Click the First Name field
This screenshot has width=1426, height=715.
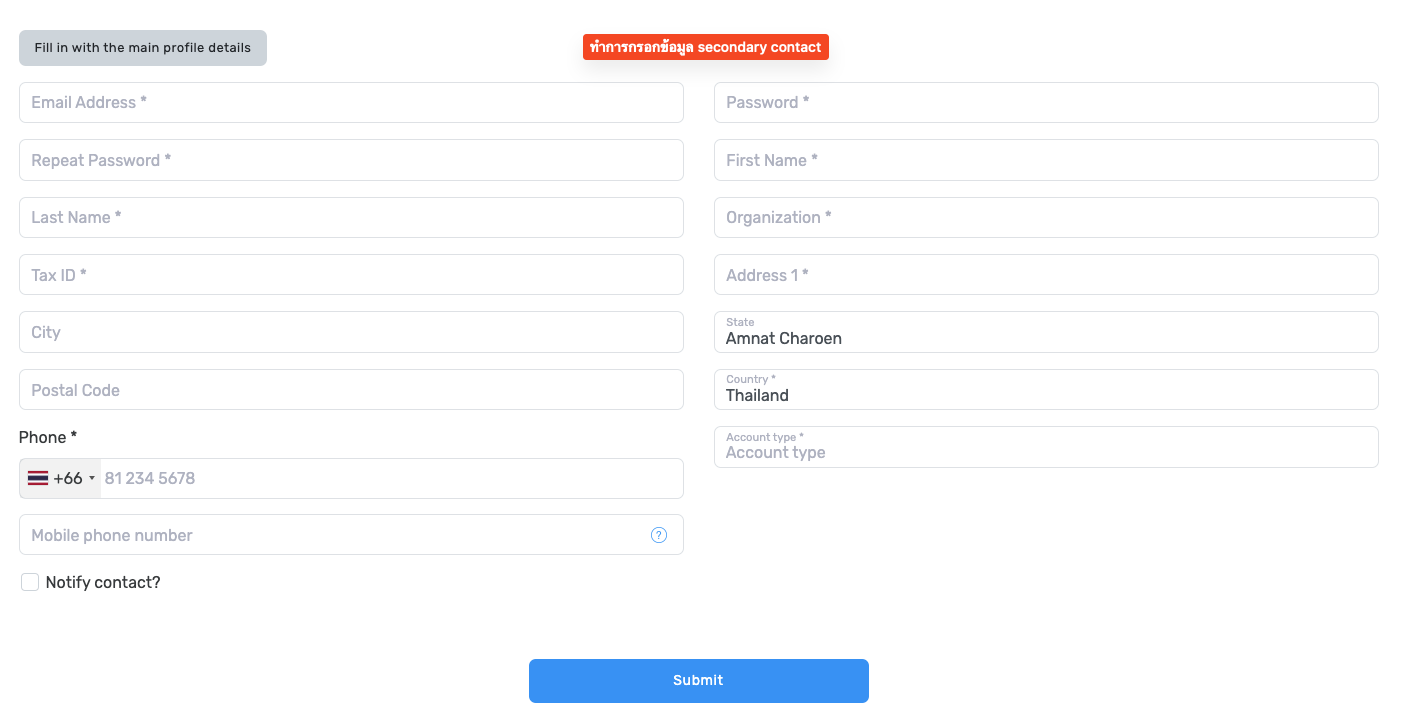coord(1045,160)
